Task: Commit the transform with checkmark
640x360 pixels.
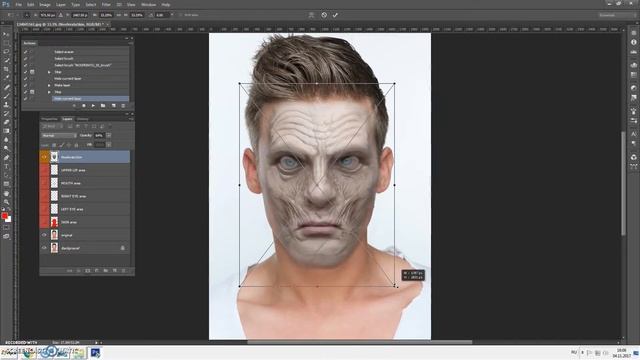Action: (335, 15)
